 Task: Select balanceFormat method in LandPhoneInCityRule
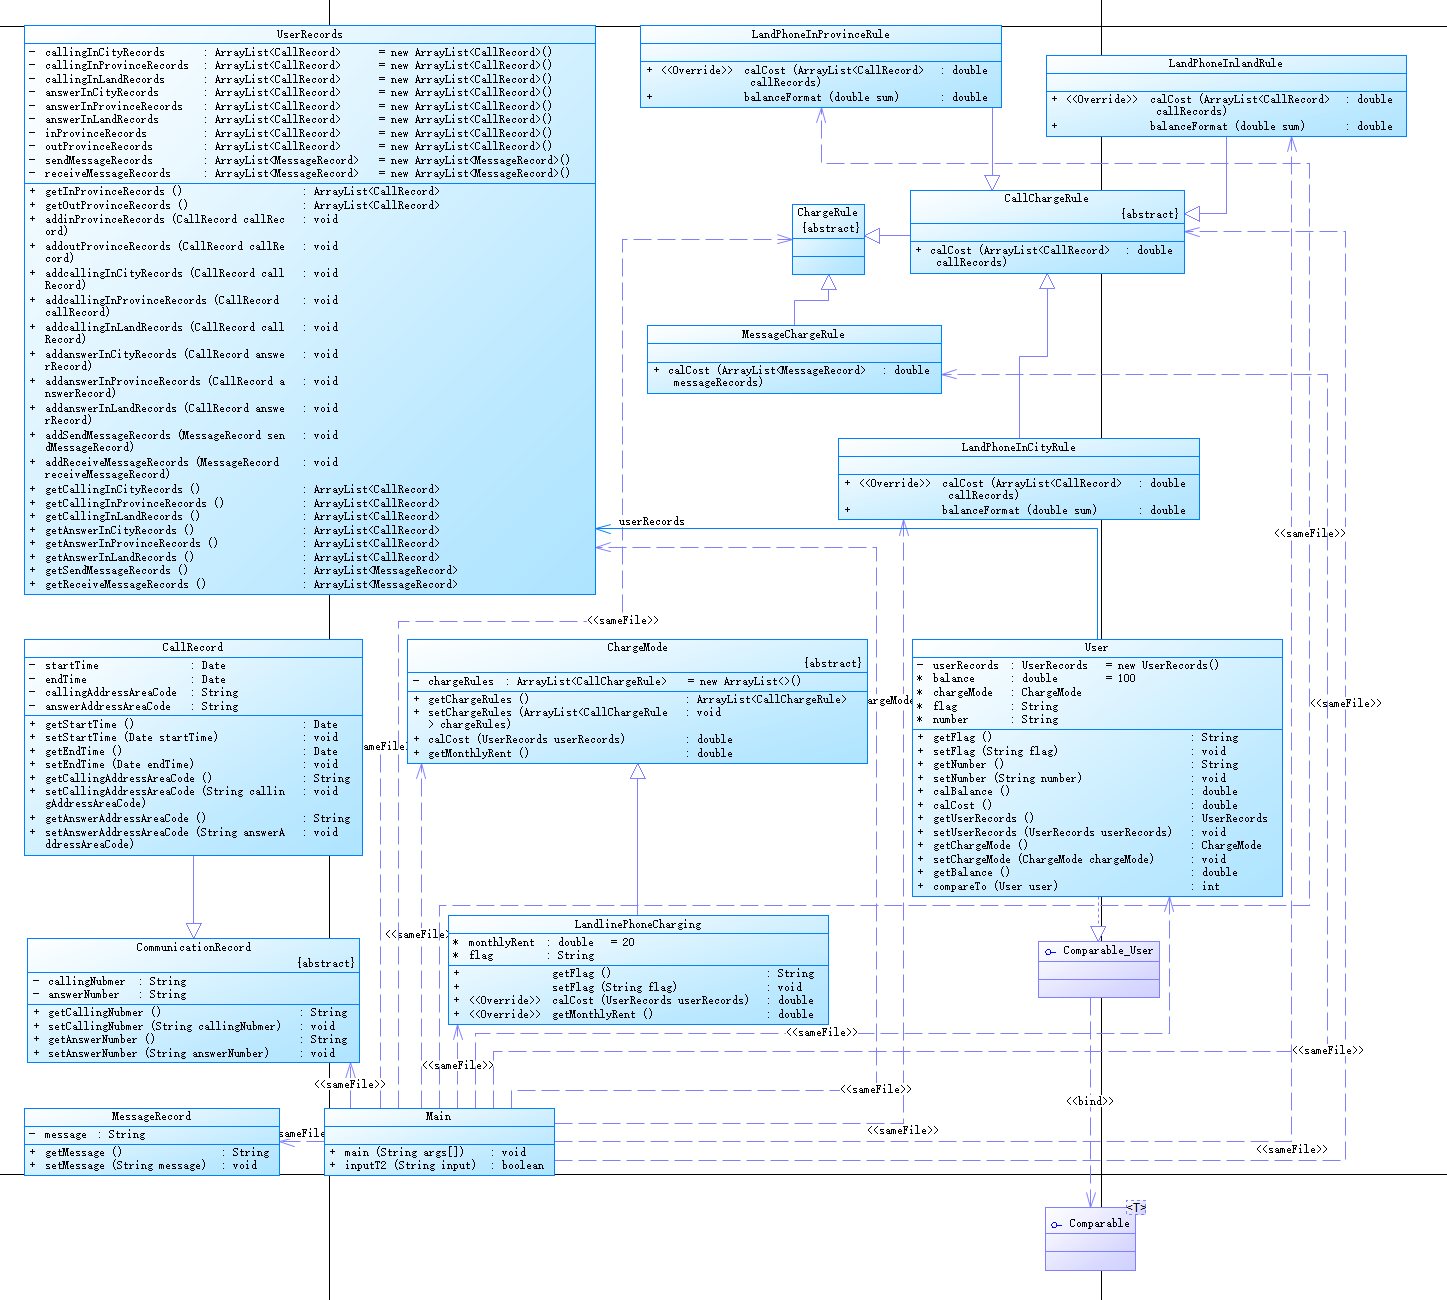click(1015, 511)
